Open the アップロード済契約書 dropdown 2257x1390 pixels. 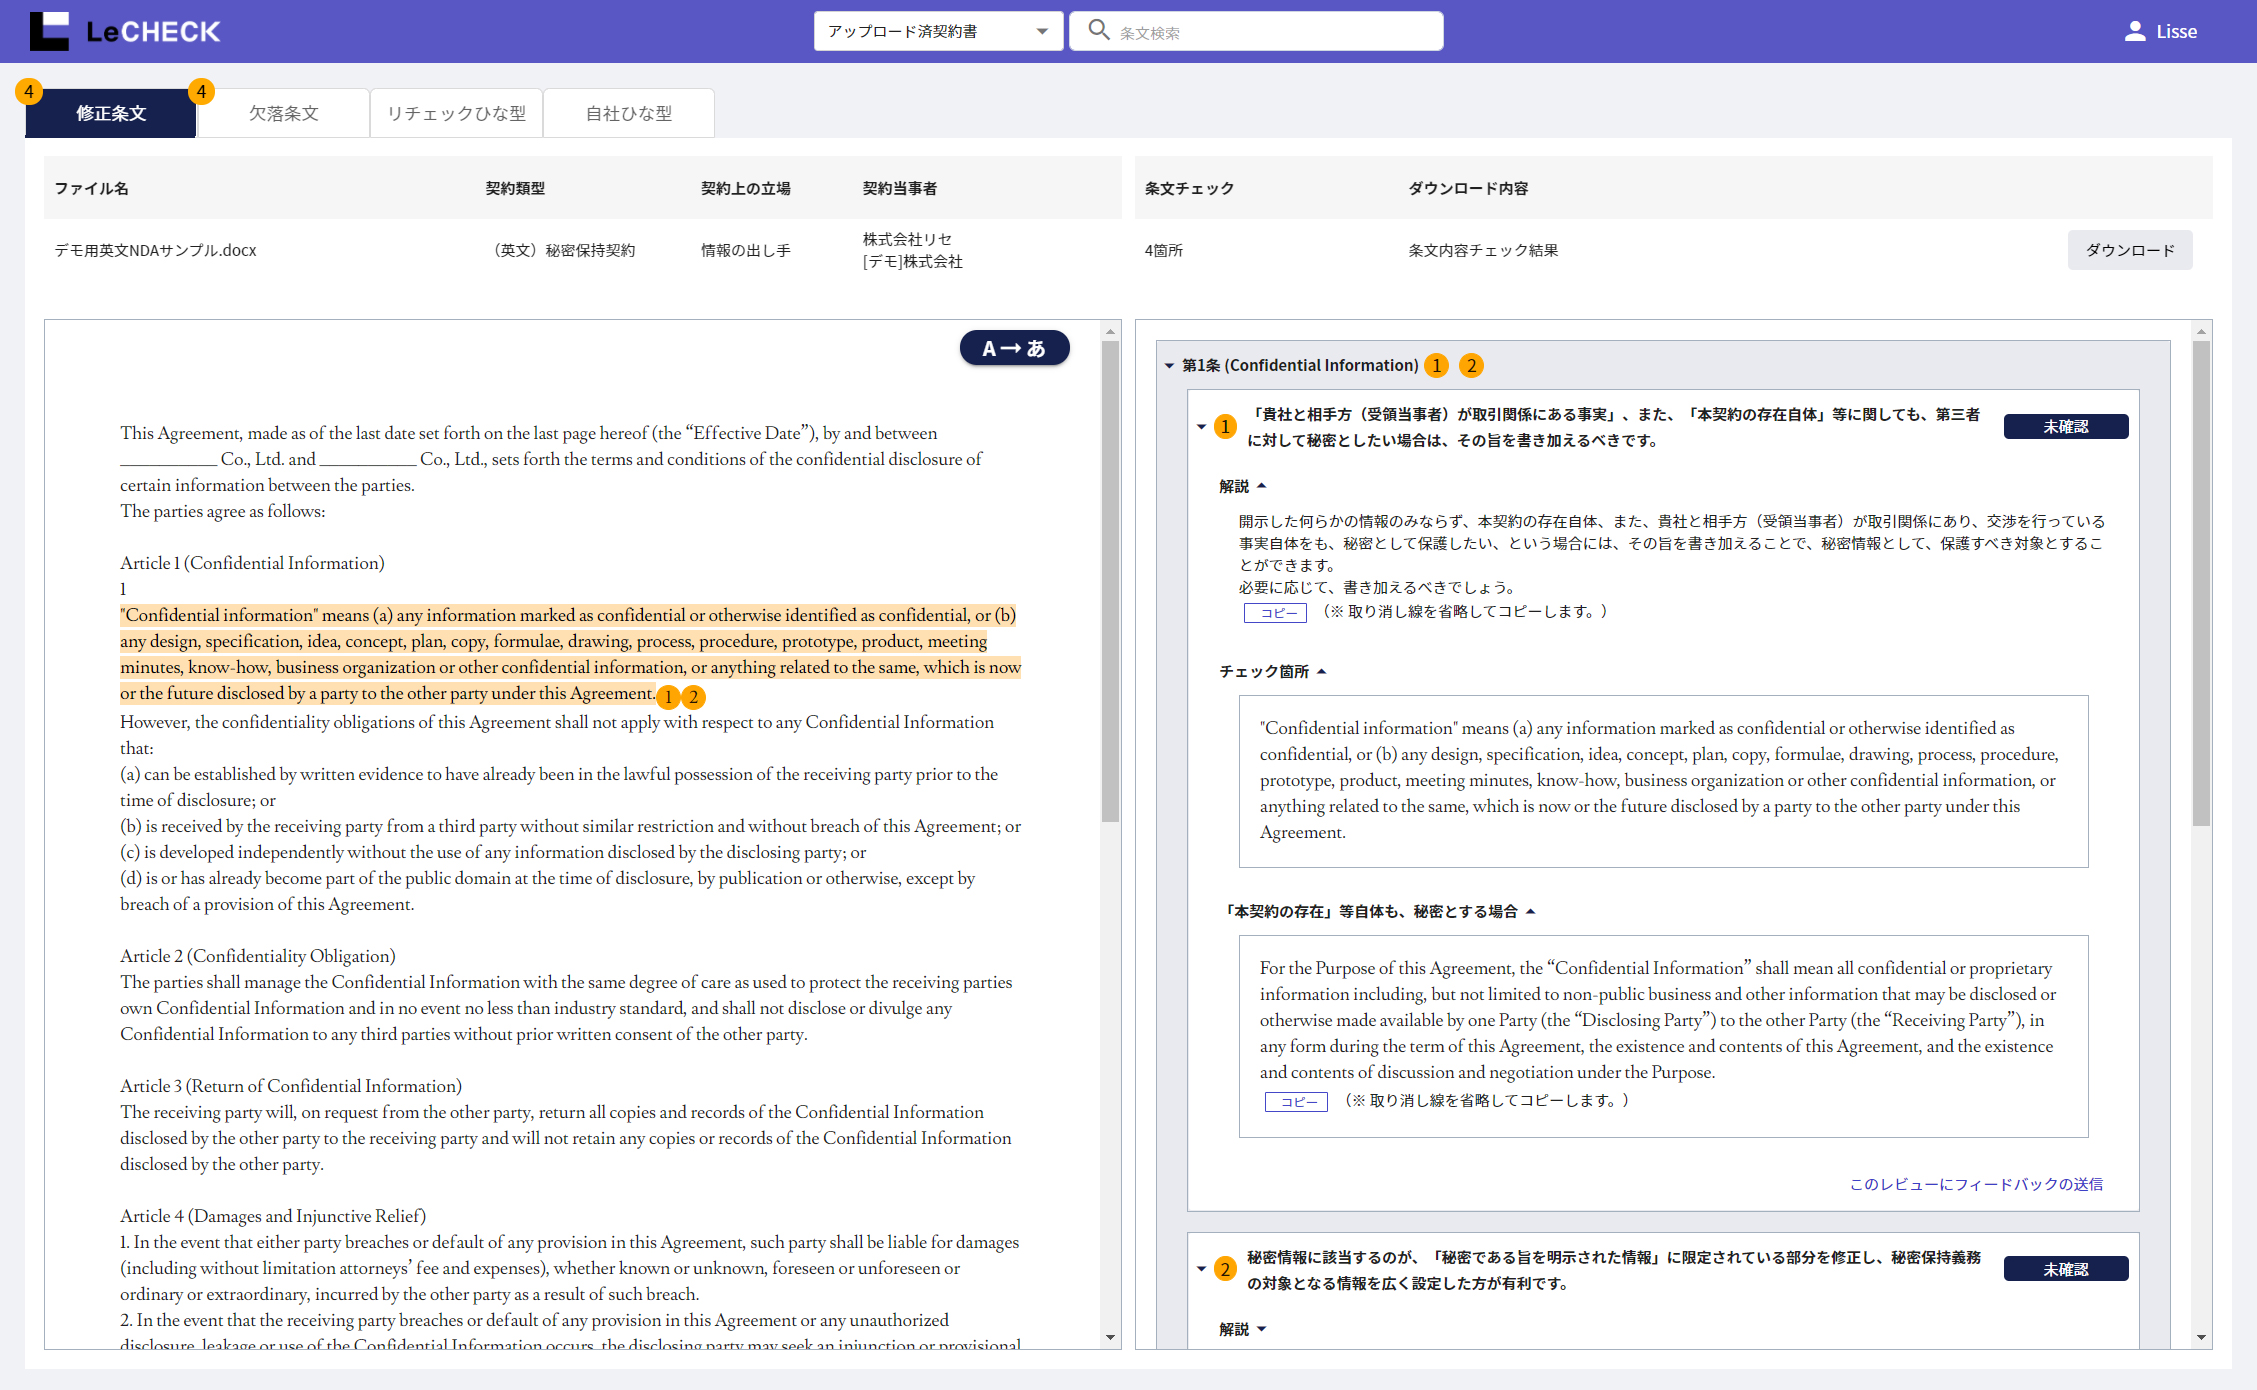[938, 31]
